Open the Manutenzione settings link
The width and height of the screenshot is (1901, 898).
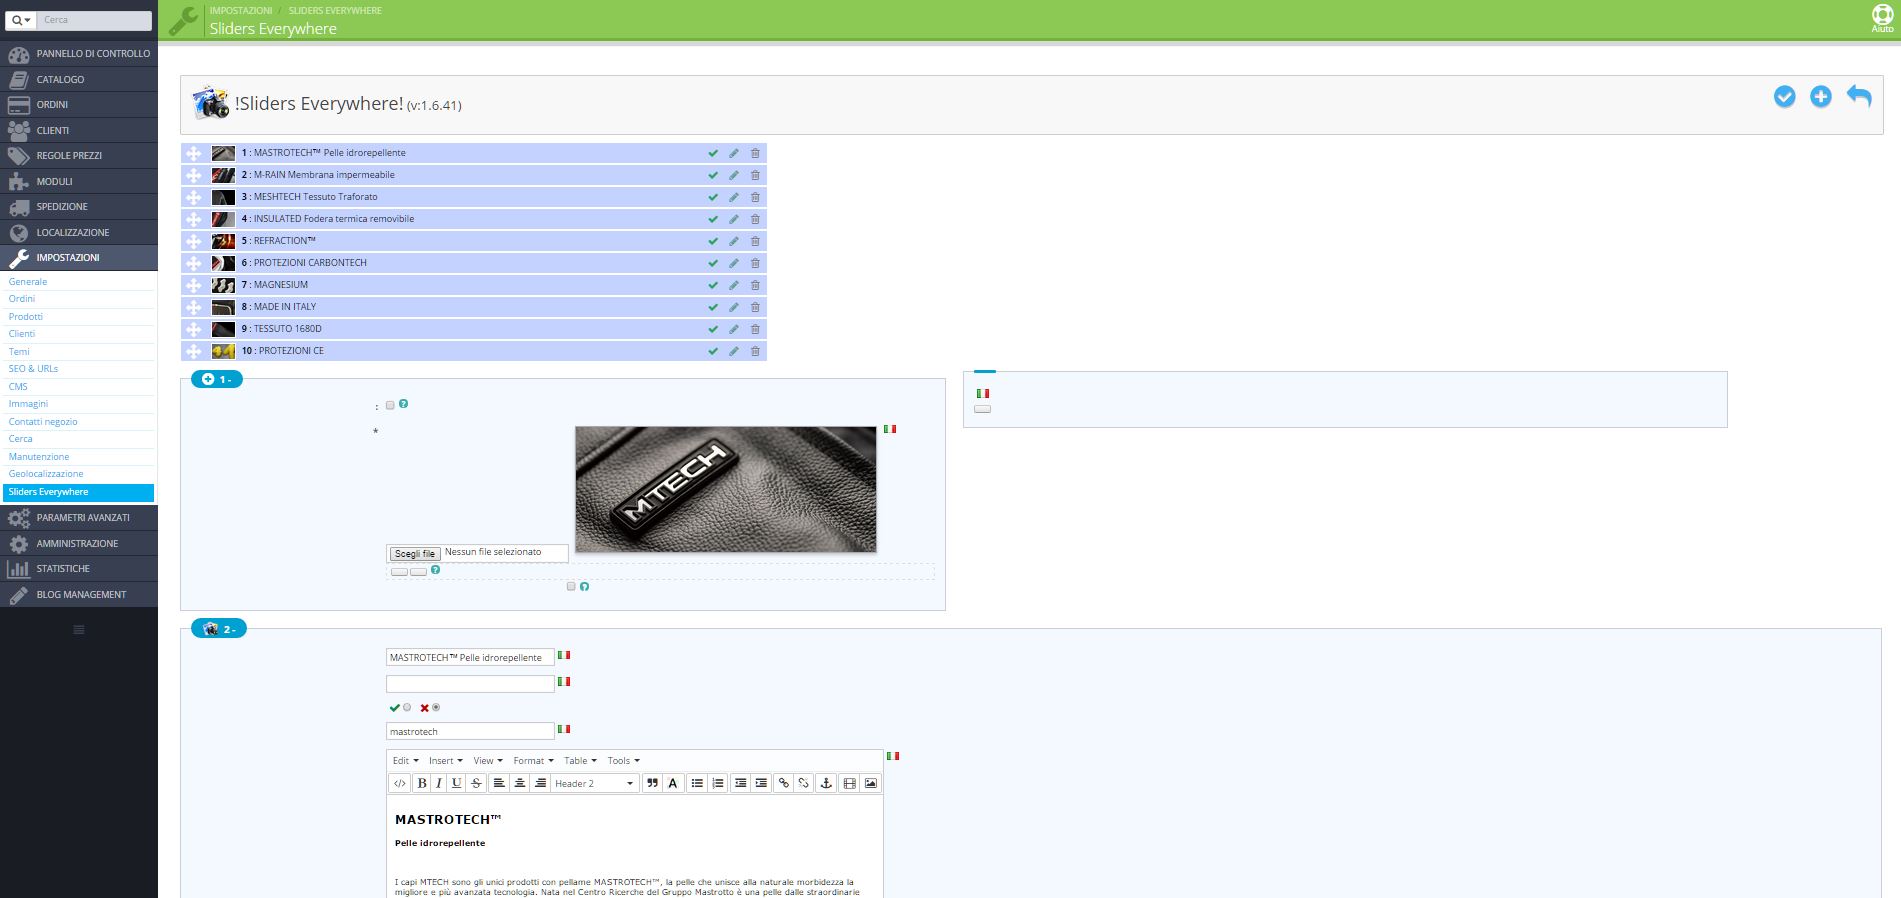pos(39,457)
